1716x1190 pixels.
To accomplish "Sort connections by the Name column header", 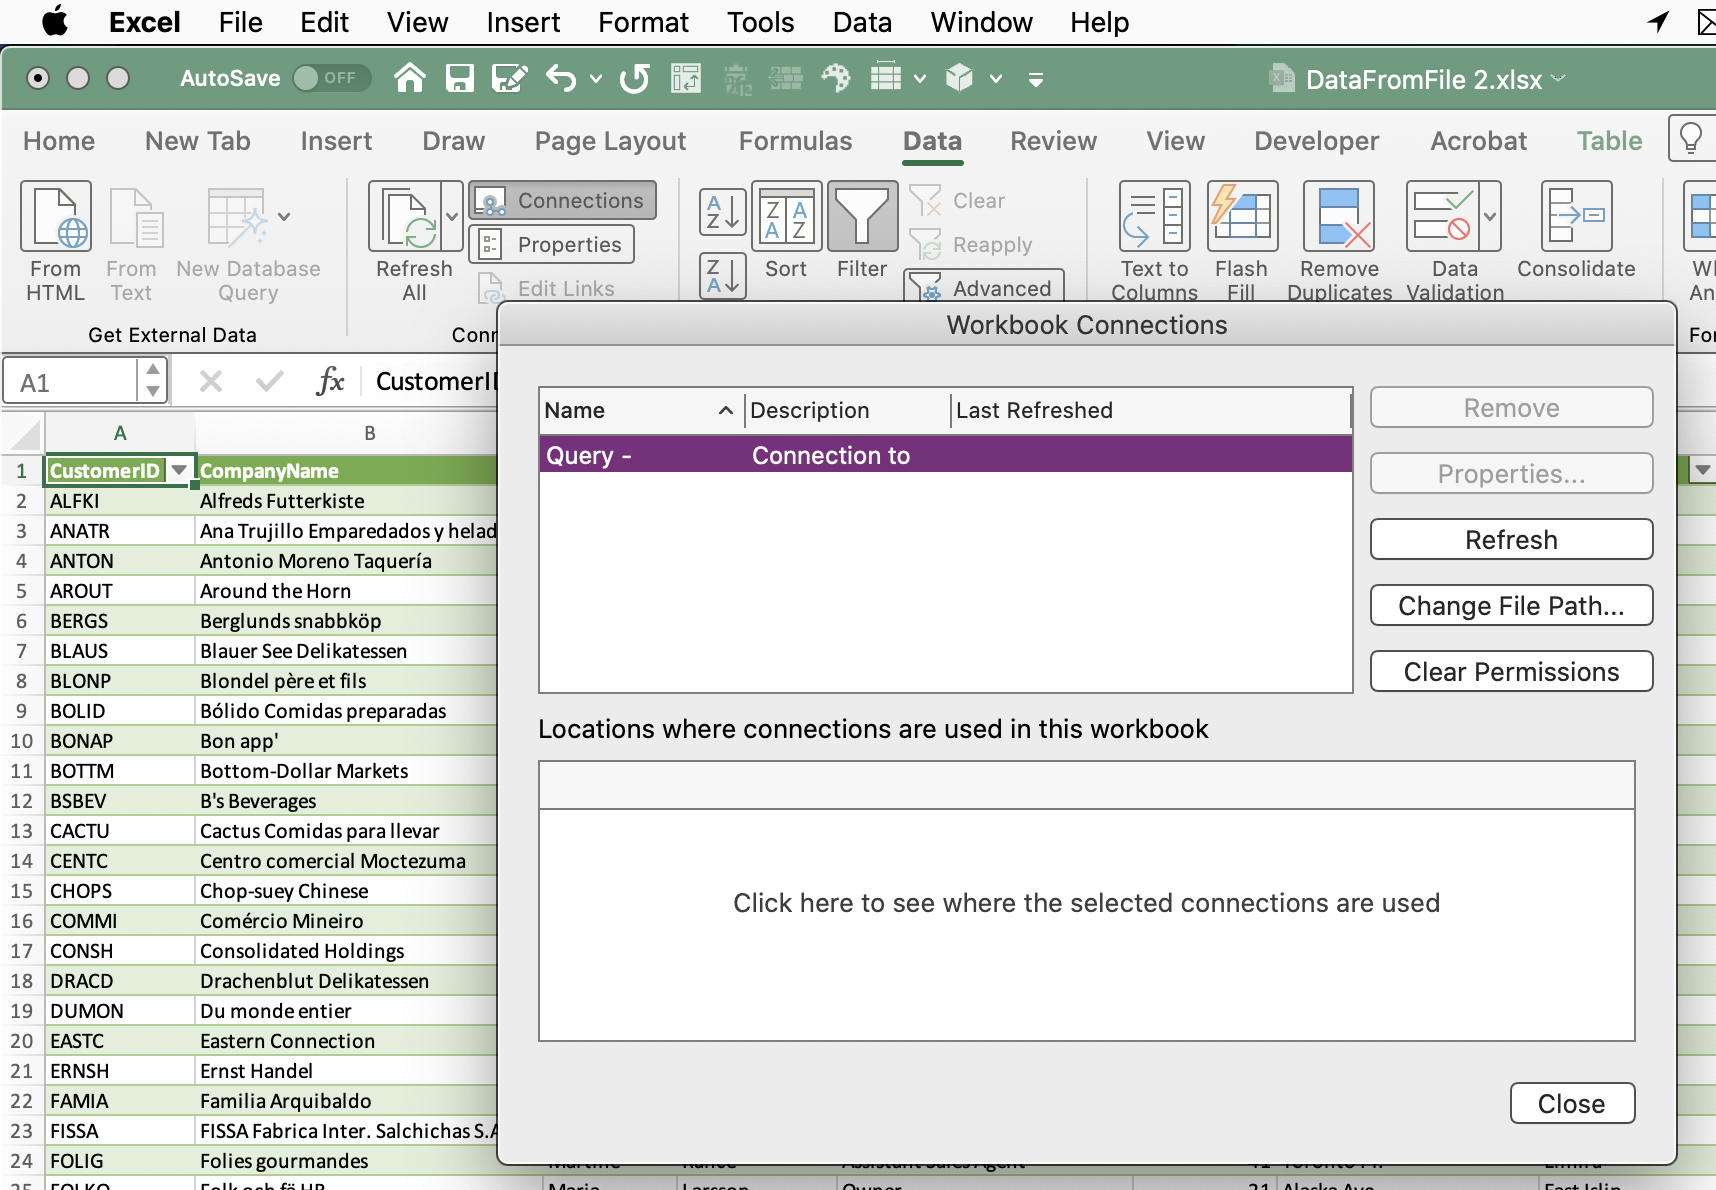I will coord(642,410).
